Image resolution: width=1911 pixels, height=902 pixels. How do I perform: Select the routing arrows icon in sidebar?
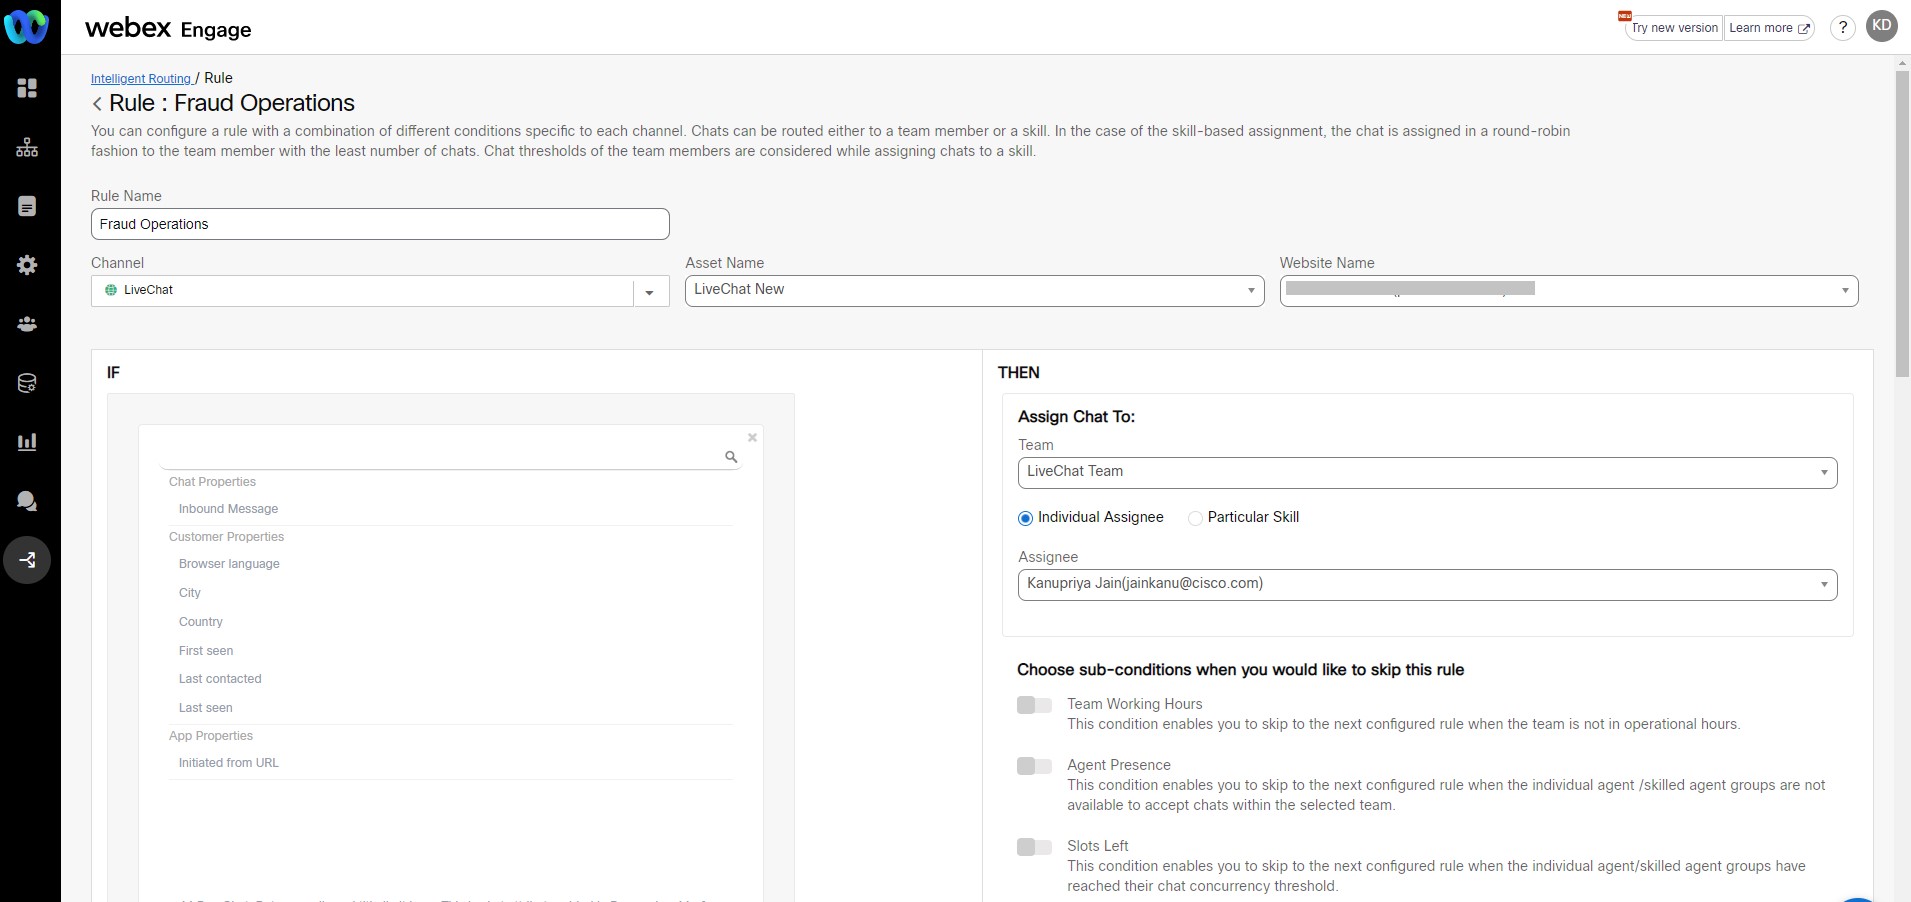(27, 560)
